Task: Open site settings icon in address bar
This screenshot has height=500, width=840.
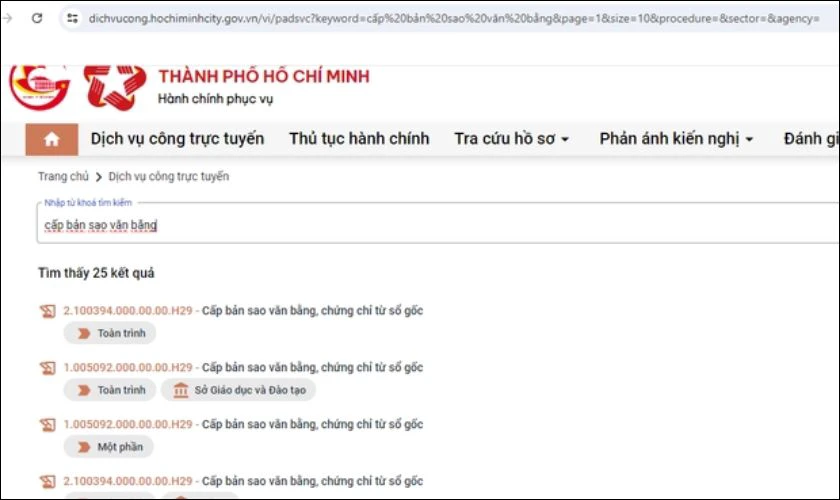Action: click(x=72, y=18)
